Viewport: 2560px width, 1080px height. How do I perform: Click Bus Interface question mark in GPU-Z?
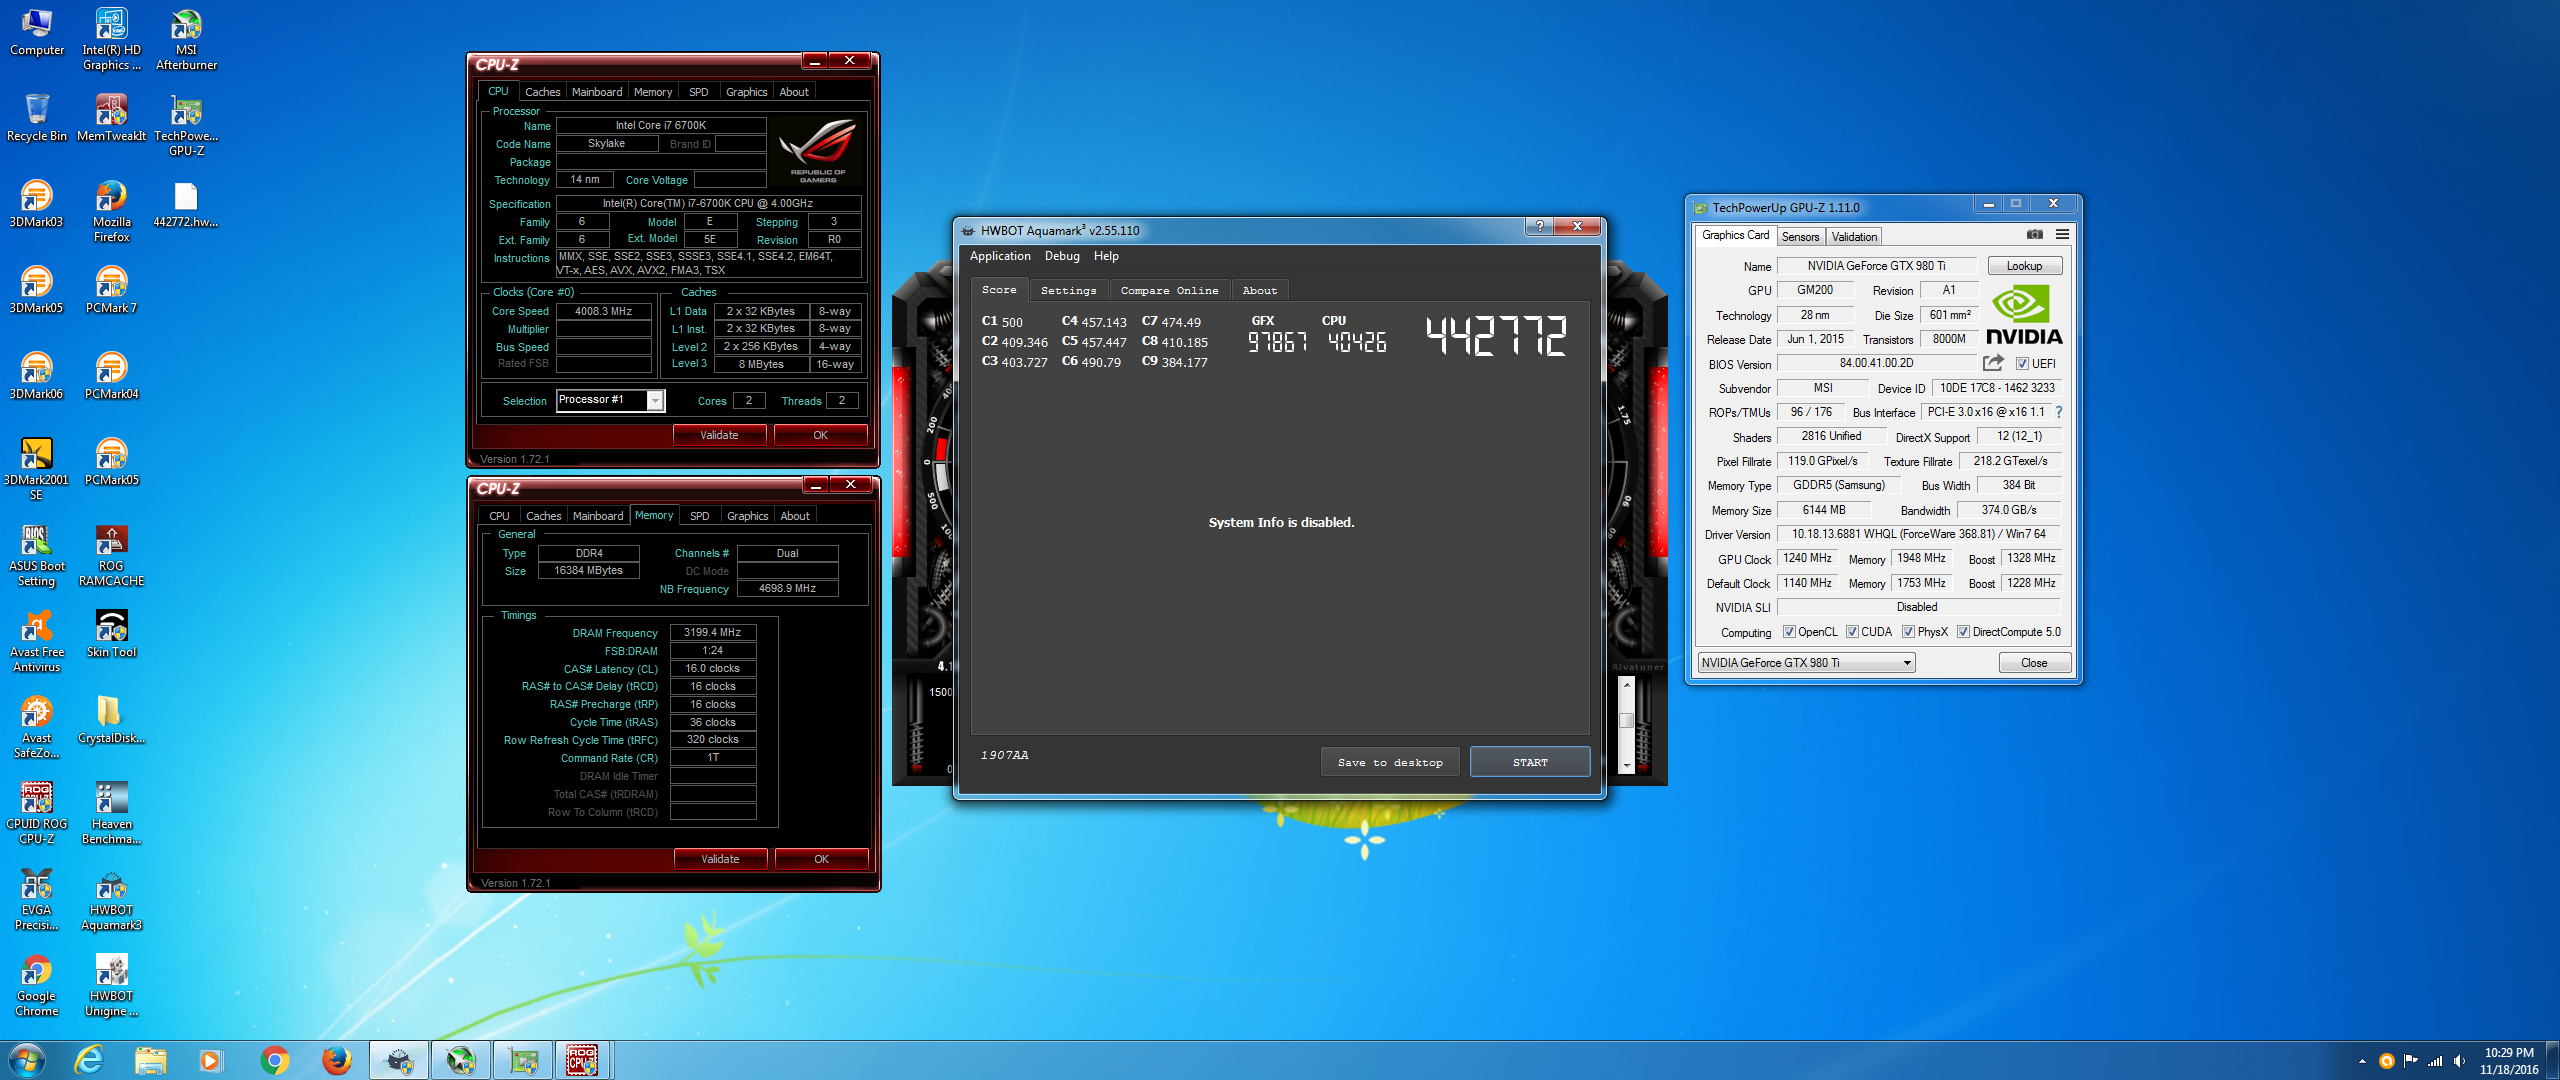[2059, 412]
